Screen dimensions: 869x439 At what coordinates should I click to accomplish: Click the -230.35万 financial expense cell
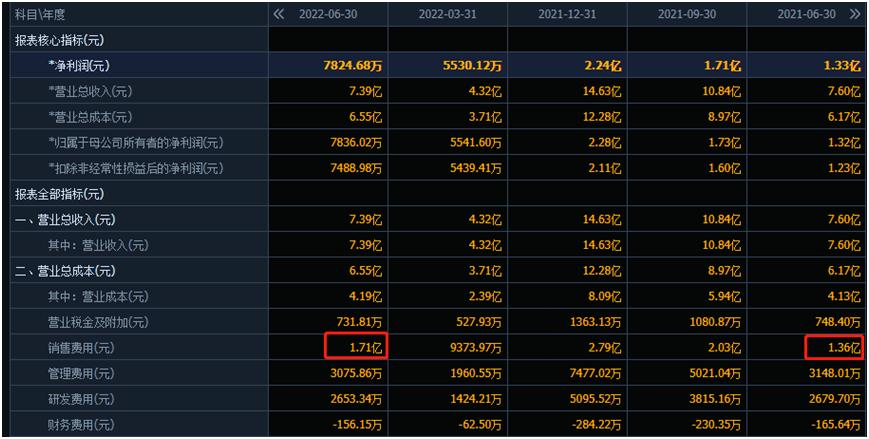[715, 425]
